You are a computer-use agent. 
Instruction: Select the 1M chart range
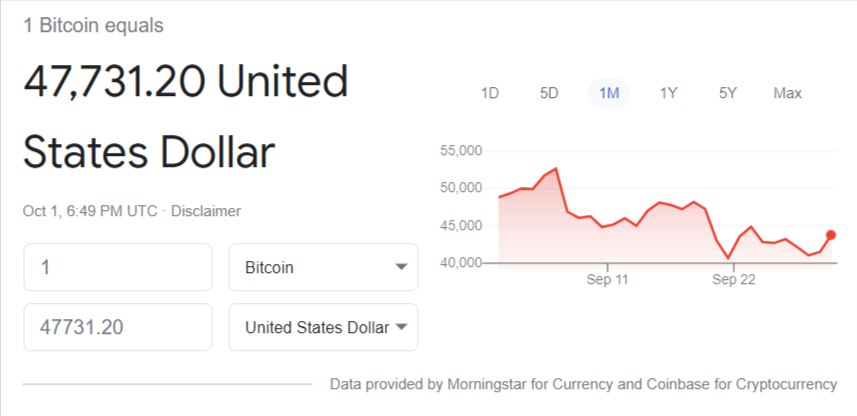click(x=609, y=93)
